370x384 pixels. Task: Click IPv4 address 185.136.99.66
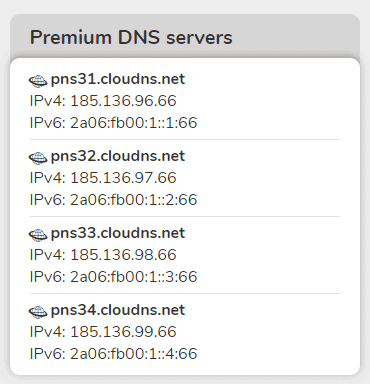coord(123,332)
